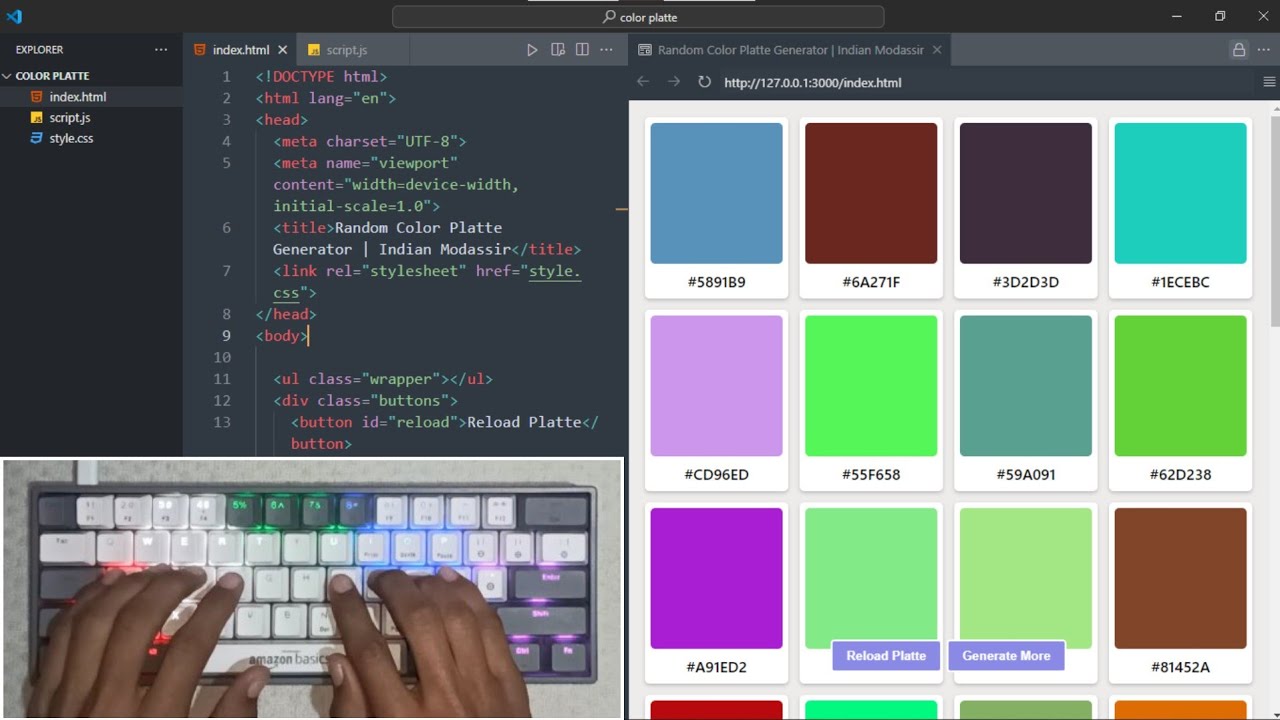Open editor more actions ellipsis
Screen dimensions: 1280x720
[607, 49]
